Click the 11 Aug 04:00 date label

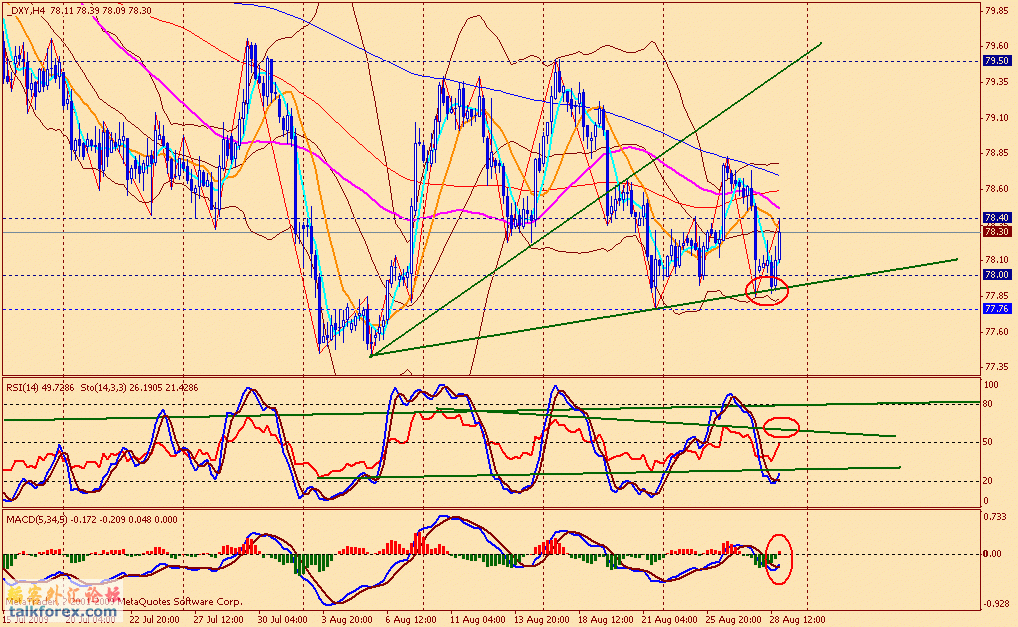478,619
